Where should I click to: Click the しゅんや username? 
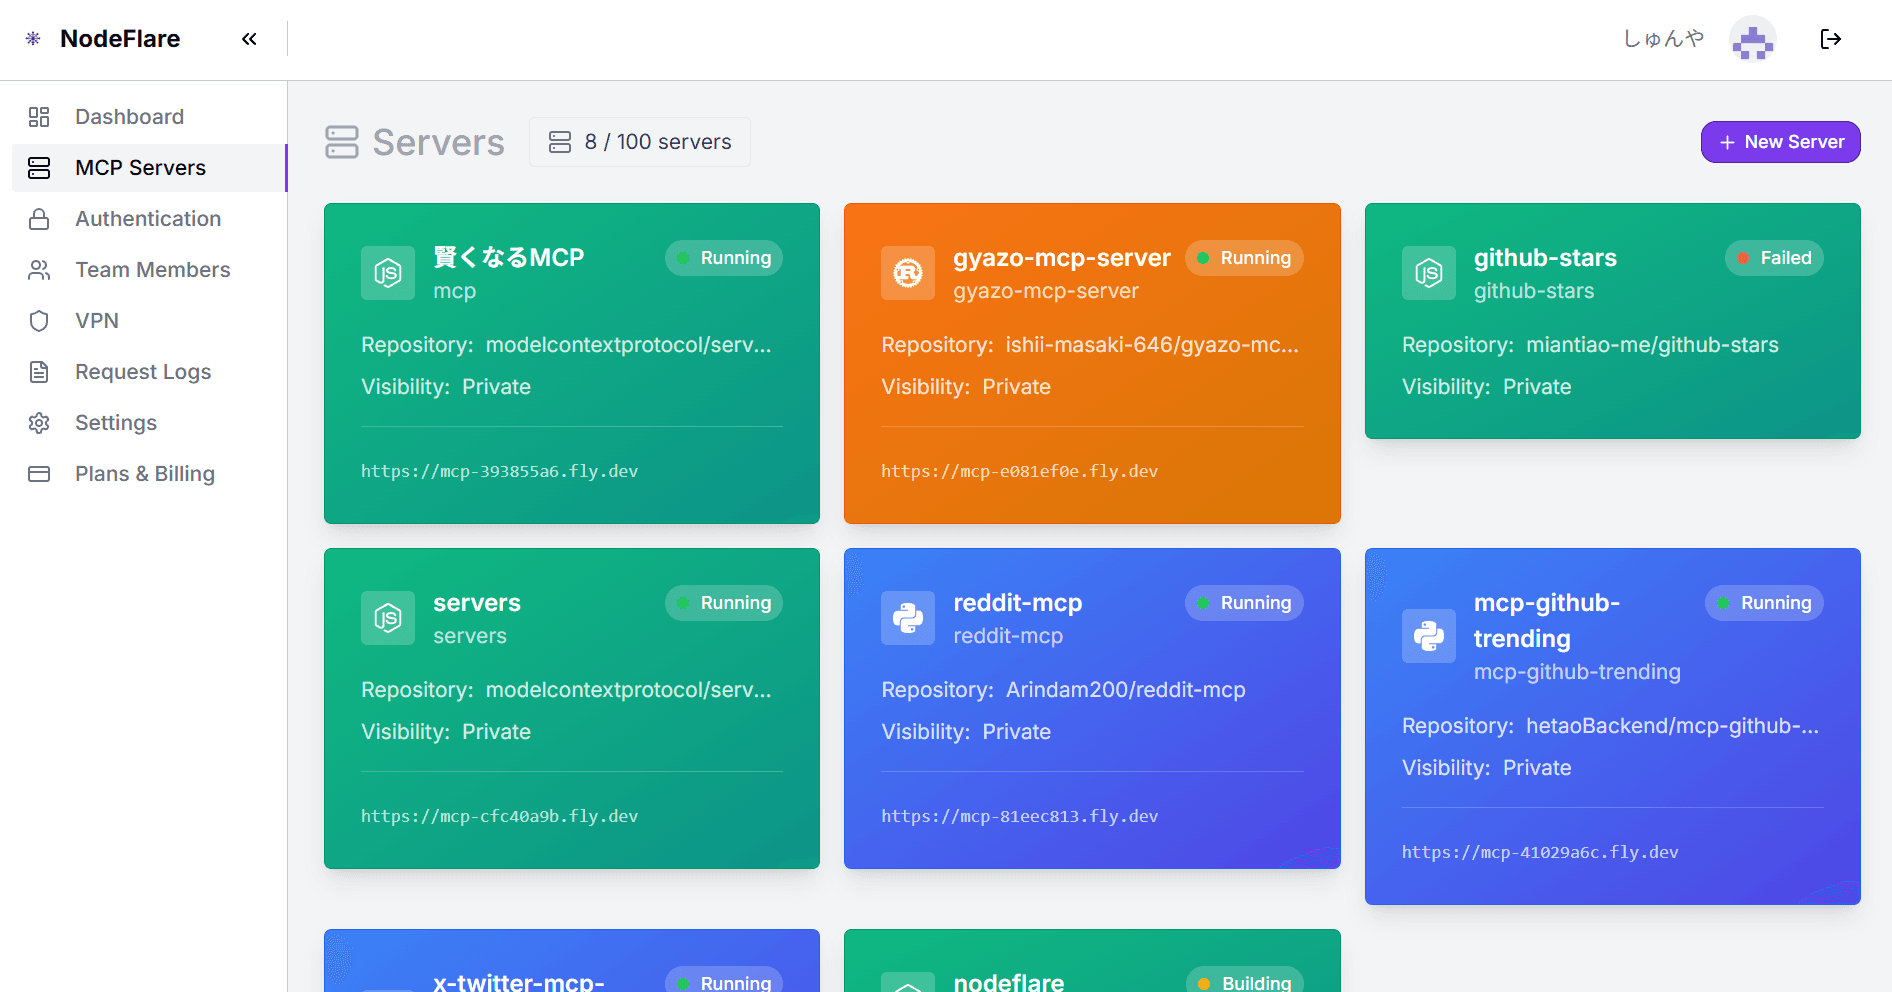click(x=1663, y=39)
